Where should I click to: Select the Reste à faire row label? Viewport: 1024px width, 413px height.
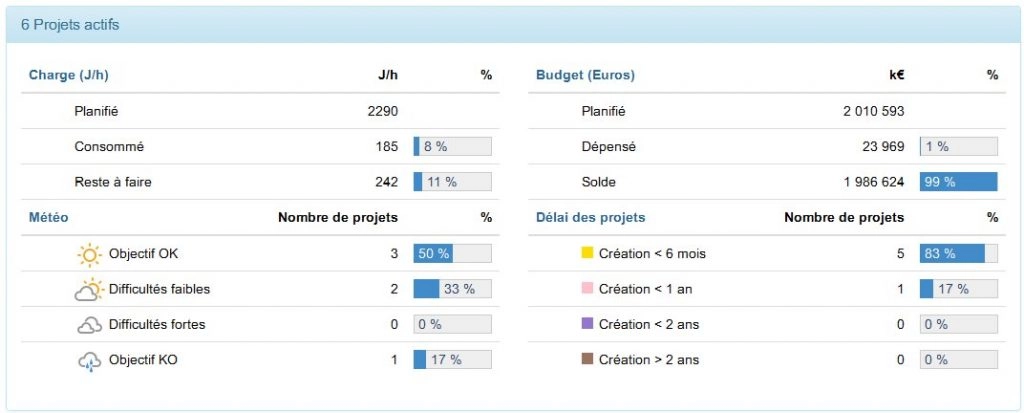(113, 182)
